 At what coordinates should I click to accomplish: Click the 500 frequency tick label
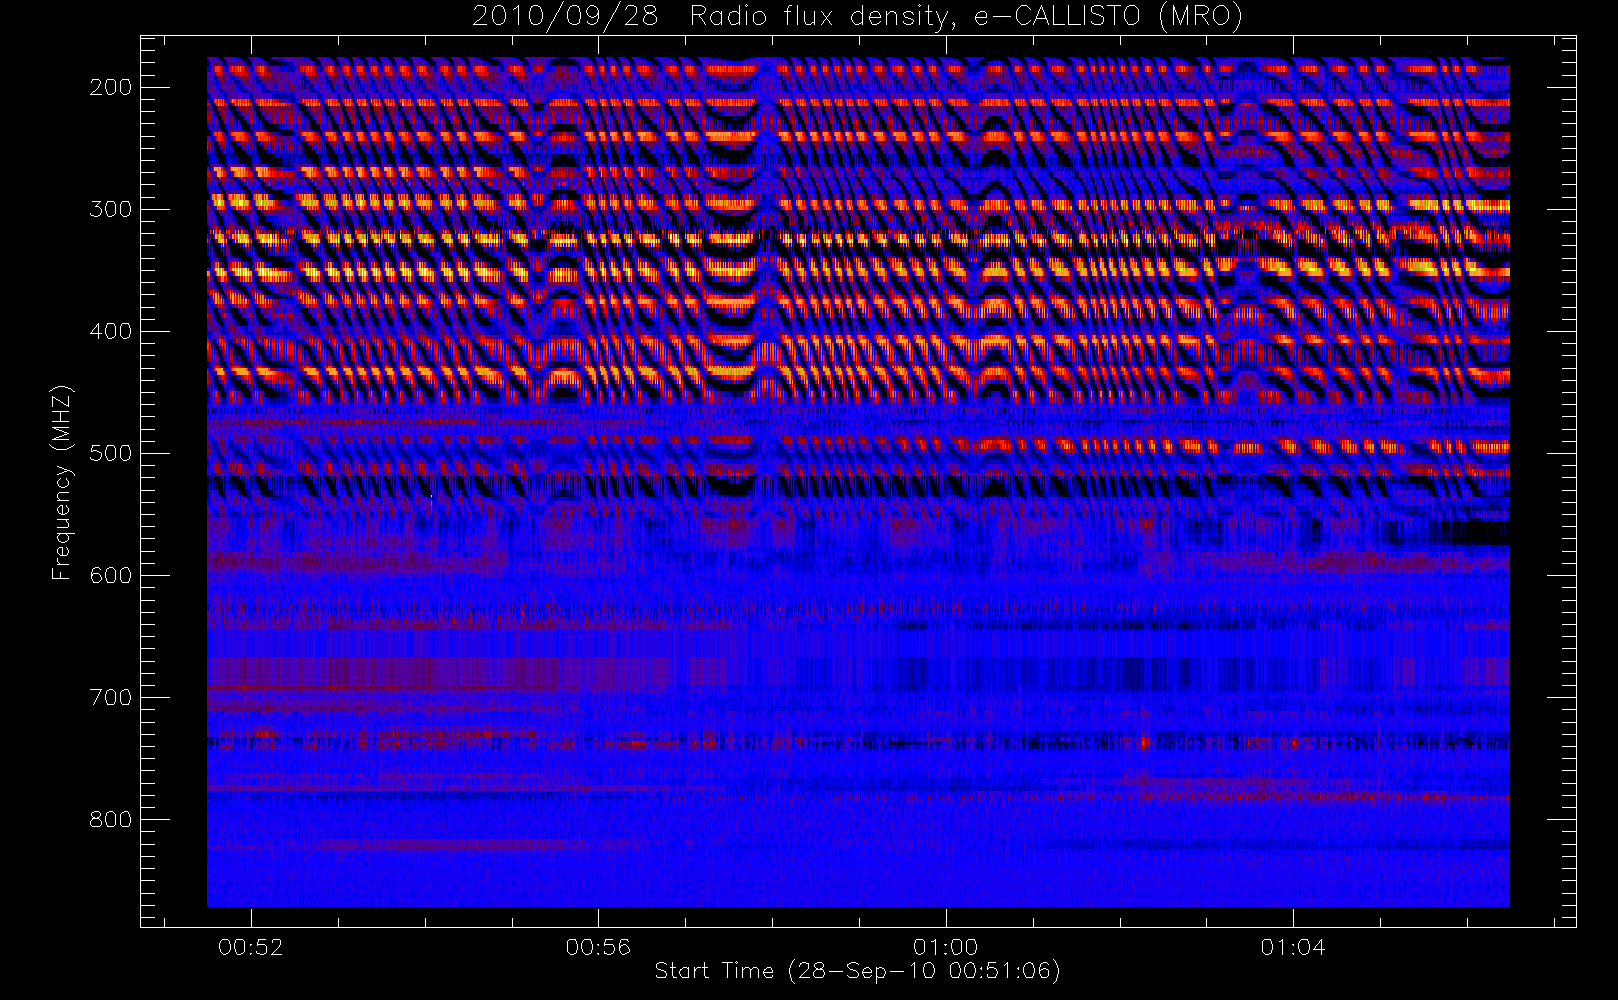pyautogui.click(x=111, y=453)
